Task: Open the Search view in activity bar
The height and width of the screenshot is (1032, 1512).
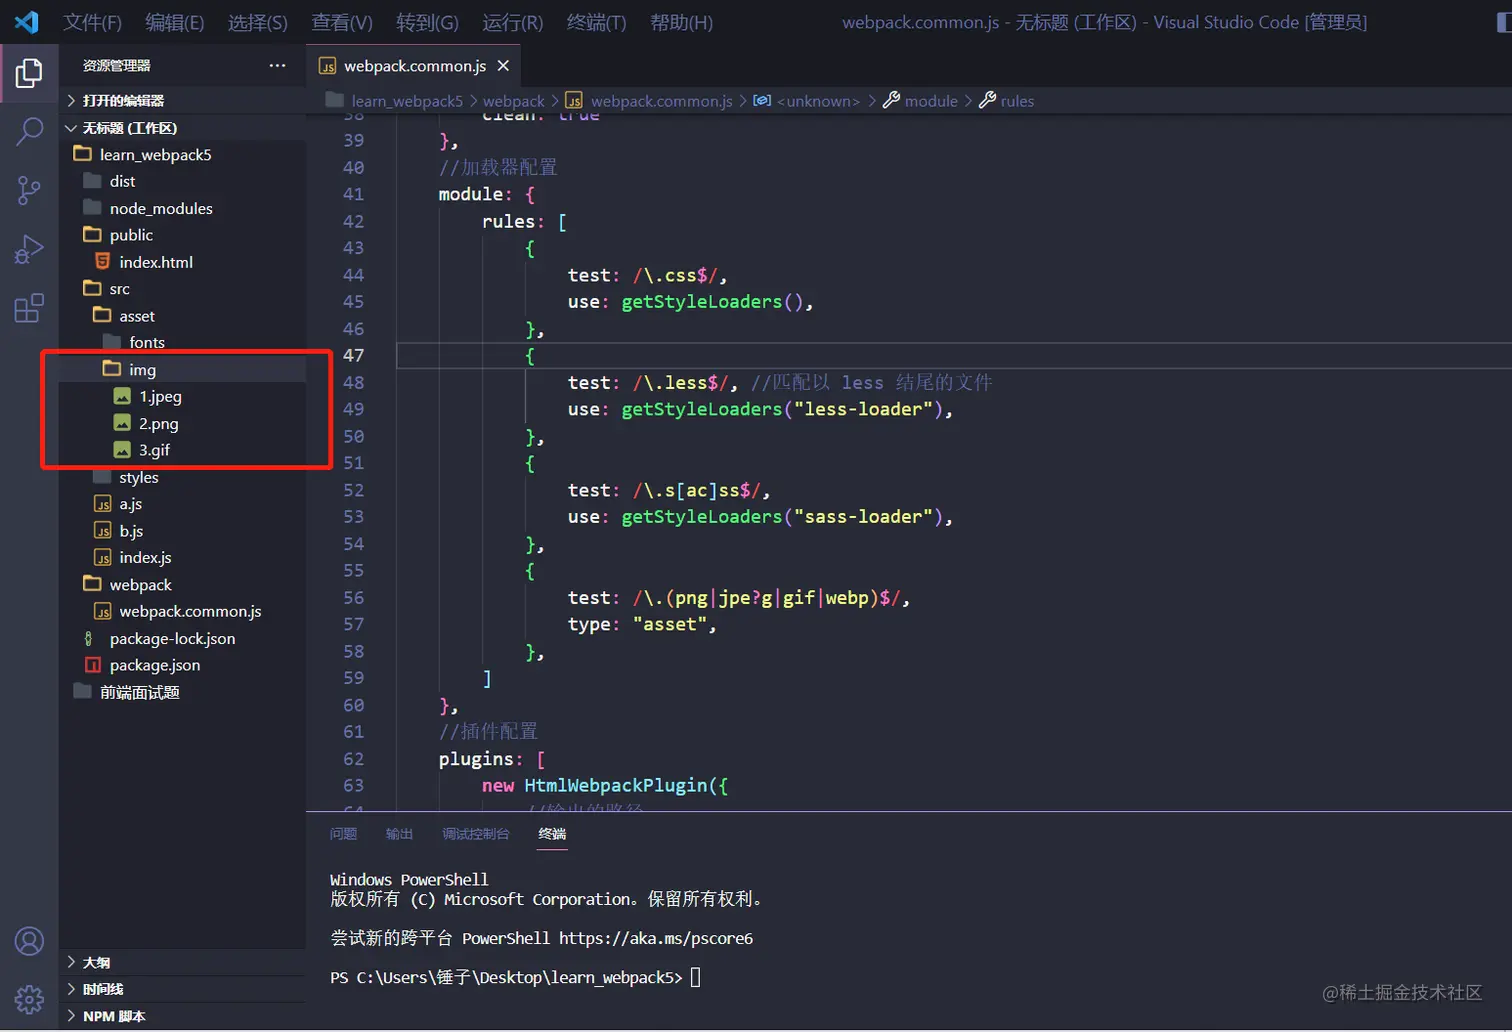Action: pyautogui.click(x=29, y=131)
